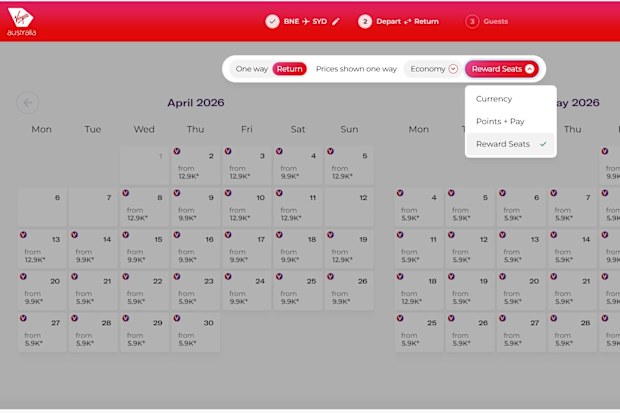Select April 26 date cell
Viewport: 620px width, 413px height.
coord(349,291)
